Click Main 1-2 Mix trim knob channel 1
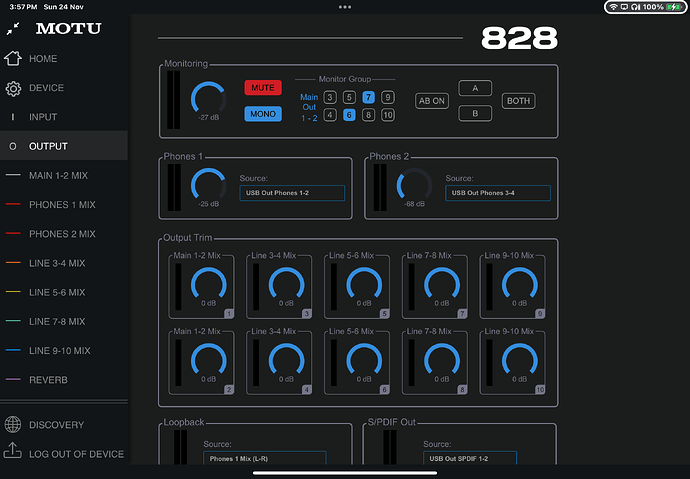 (x=209, y=285)
